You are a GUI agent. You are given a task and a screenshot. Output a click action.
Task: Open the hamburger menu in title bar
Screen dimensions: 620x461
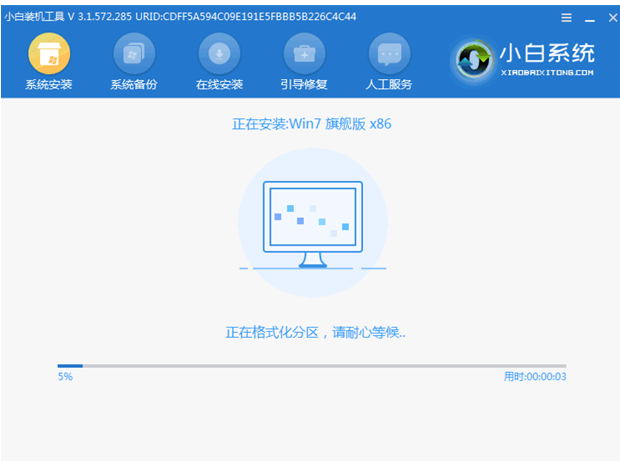click(x=567, y=17)
